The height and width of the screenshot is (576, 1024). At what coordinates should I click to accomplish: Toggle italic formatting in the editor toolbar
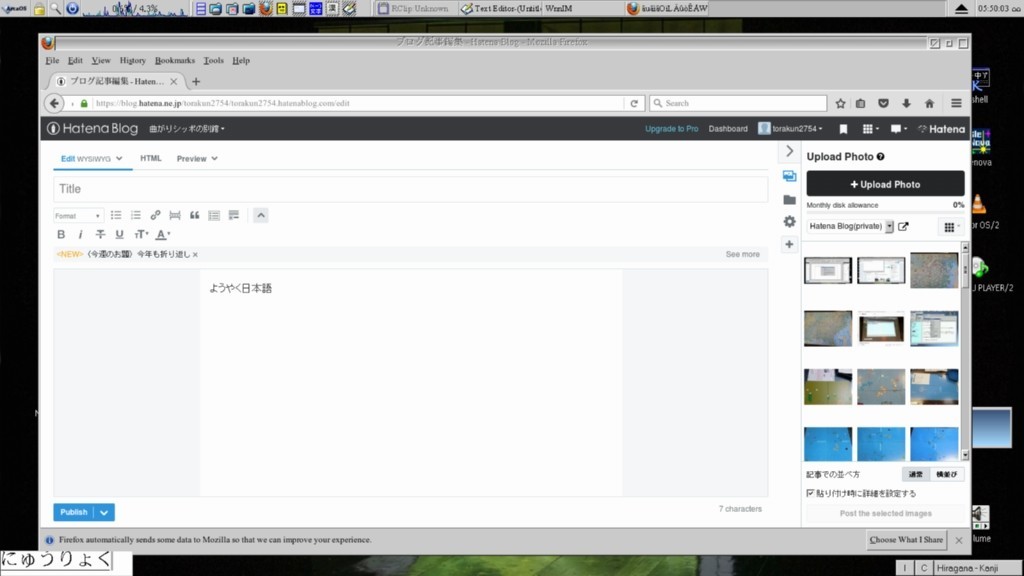pyautogui.click(x=80, y=234)
